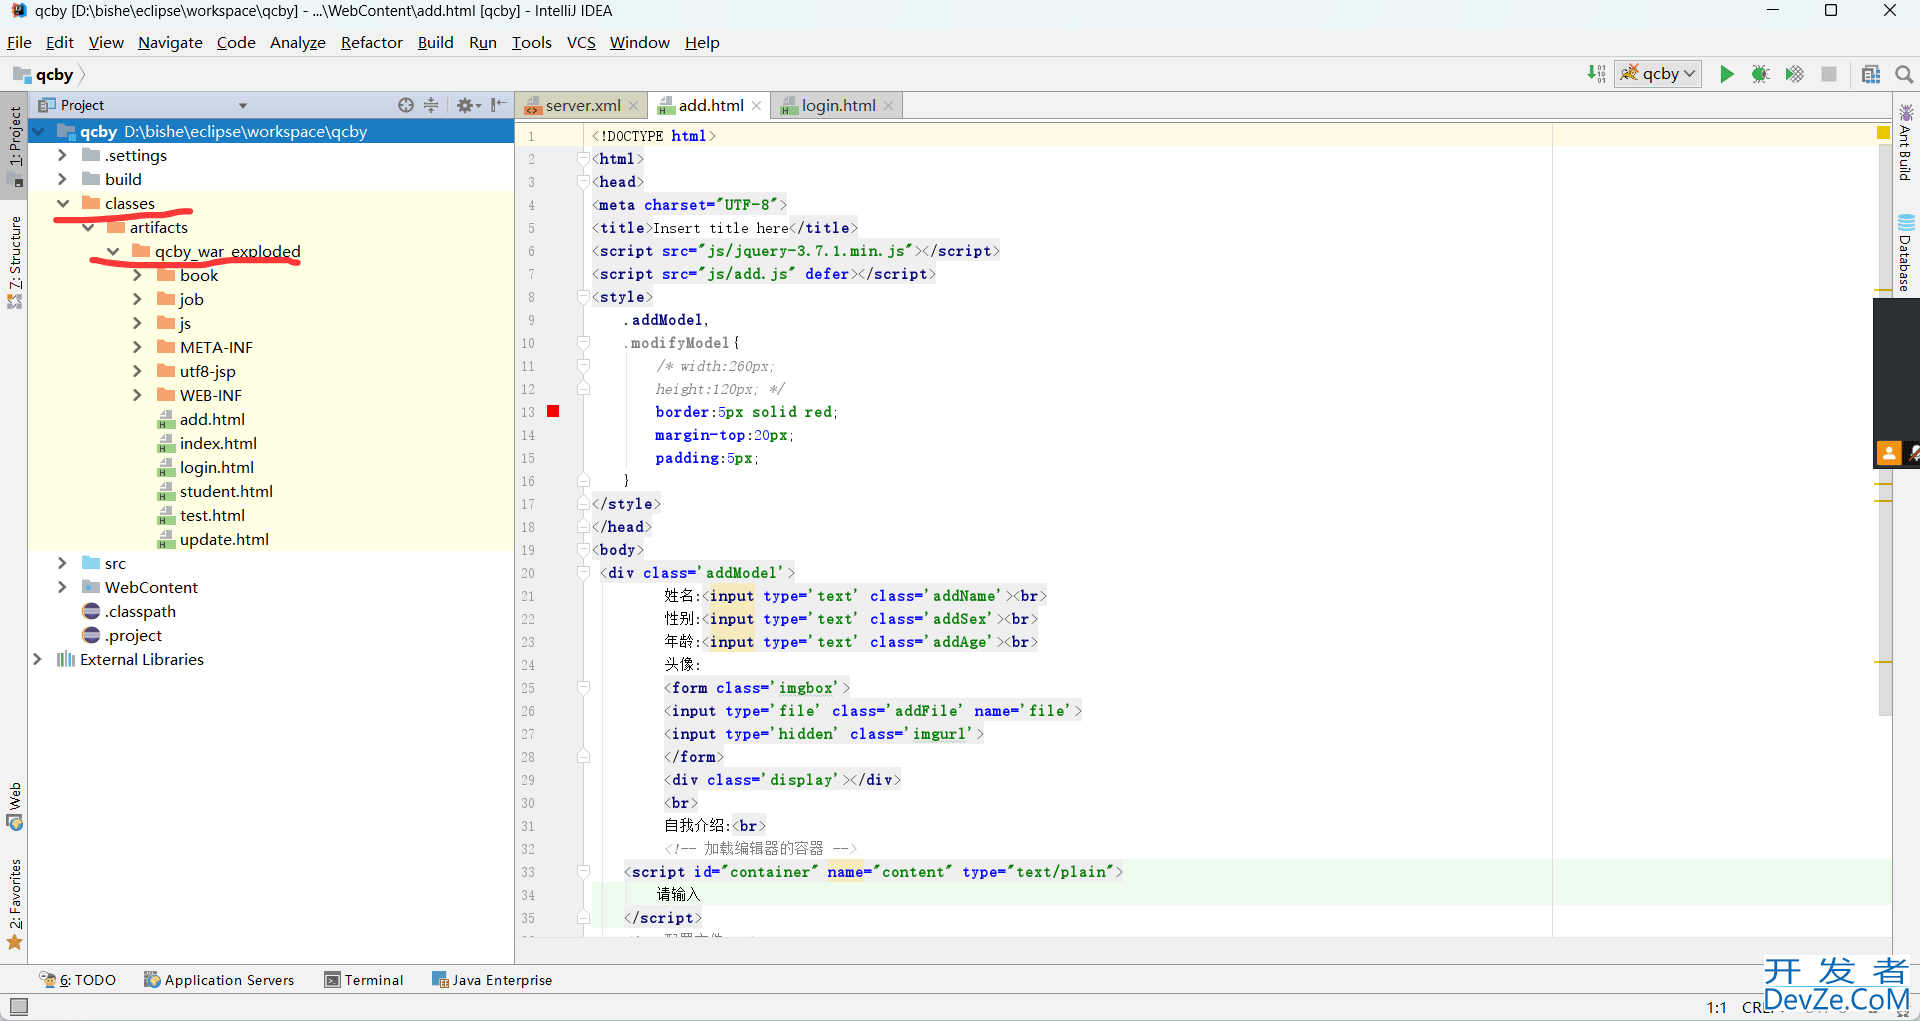Click the yellow inspection status indicator
Screen dimensions: 1920x1021
1883,132
